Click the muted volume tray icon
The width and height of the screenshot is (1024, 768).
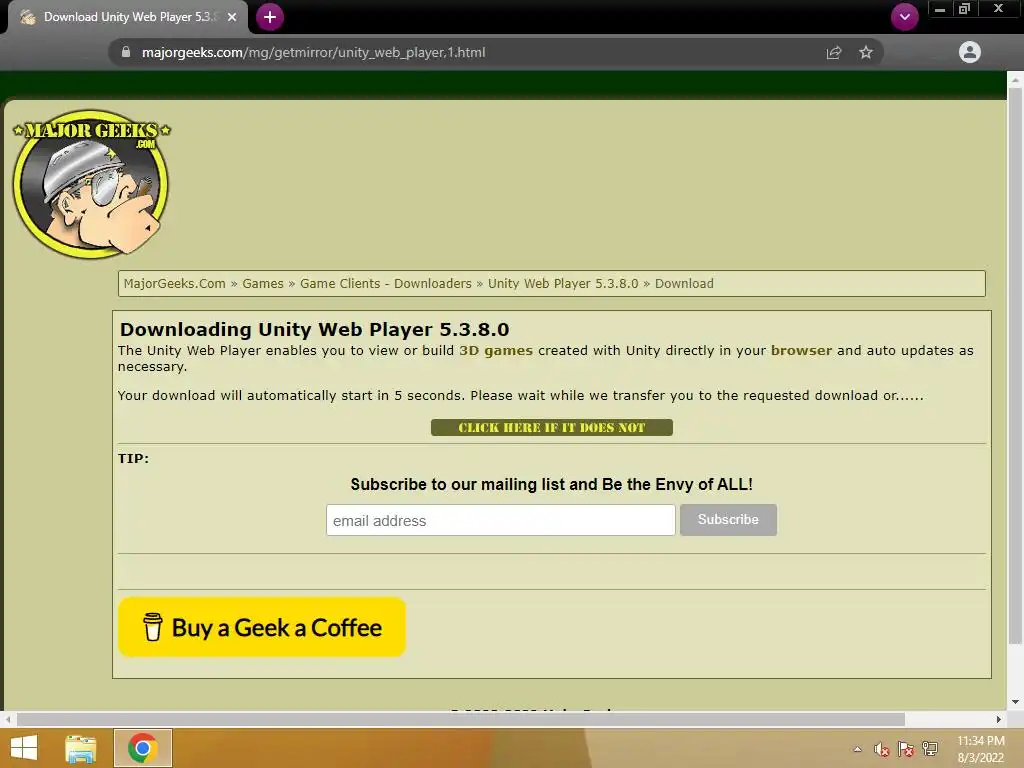point(882,749)
